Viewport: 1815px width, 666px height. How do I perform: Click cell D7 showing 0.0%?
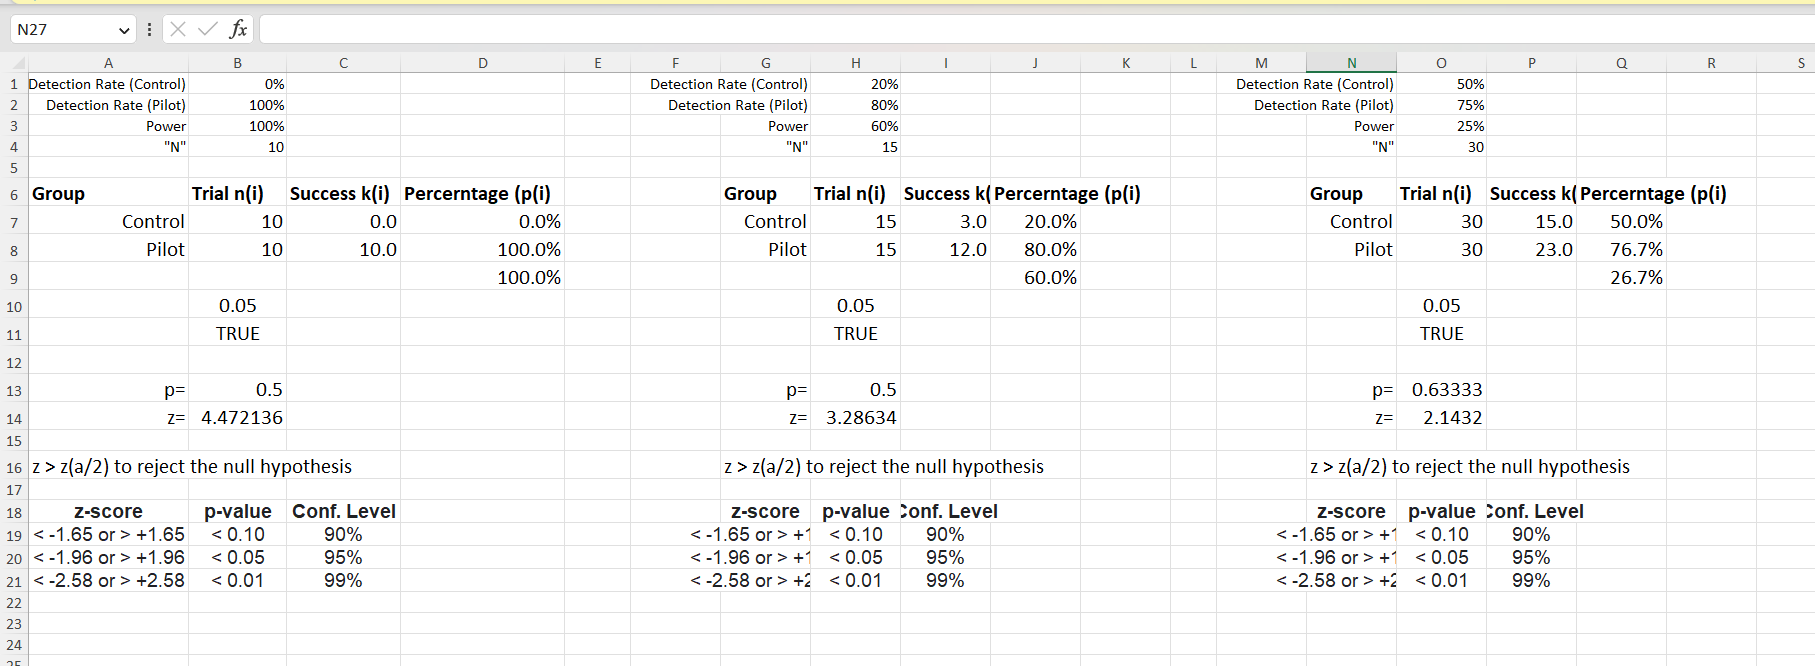point(482,222)
